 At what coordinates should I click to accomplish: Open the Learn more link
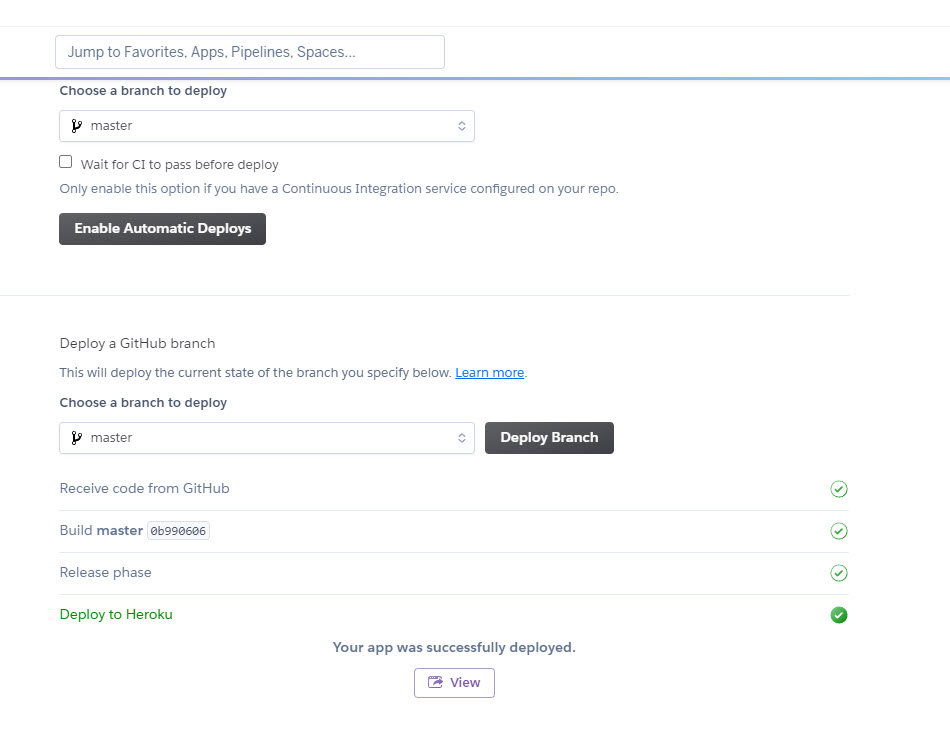point(490,373)
